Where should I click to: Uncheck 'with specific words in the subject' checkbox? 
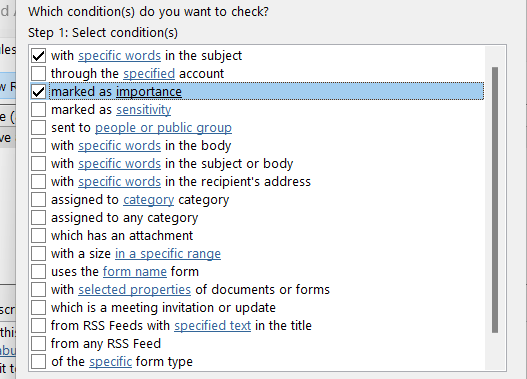click(38, 55)
